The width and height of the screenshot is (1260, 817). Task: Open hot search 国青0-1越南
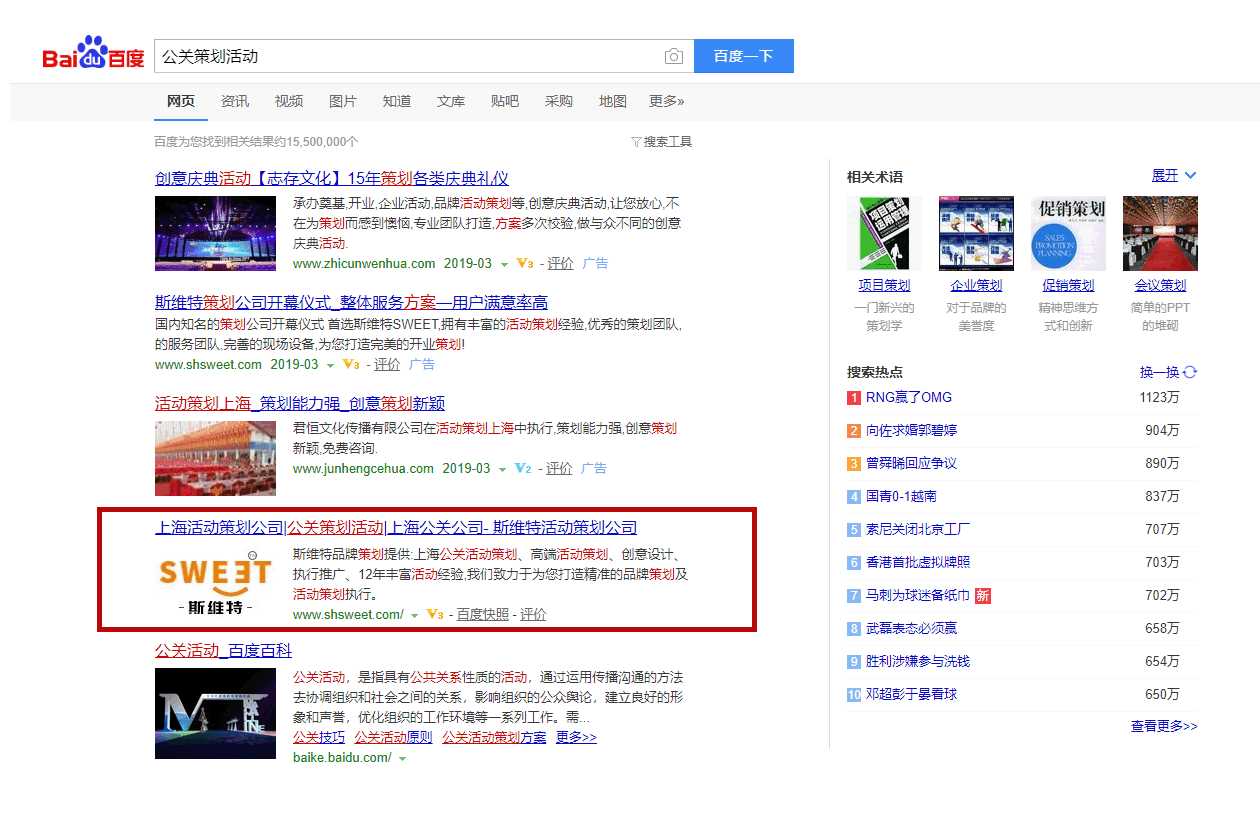coord(901,496)
